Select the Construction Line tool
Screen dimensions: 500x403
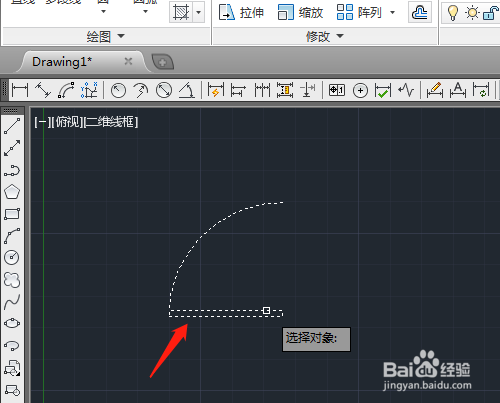point(12,148)
